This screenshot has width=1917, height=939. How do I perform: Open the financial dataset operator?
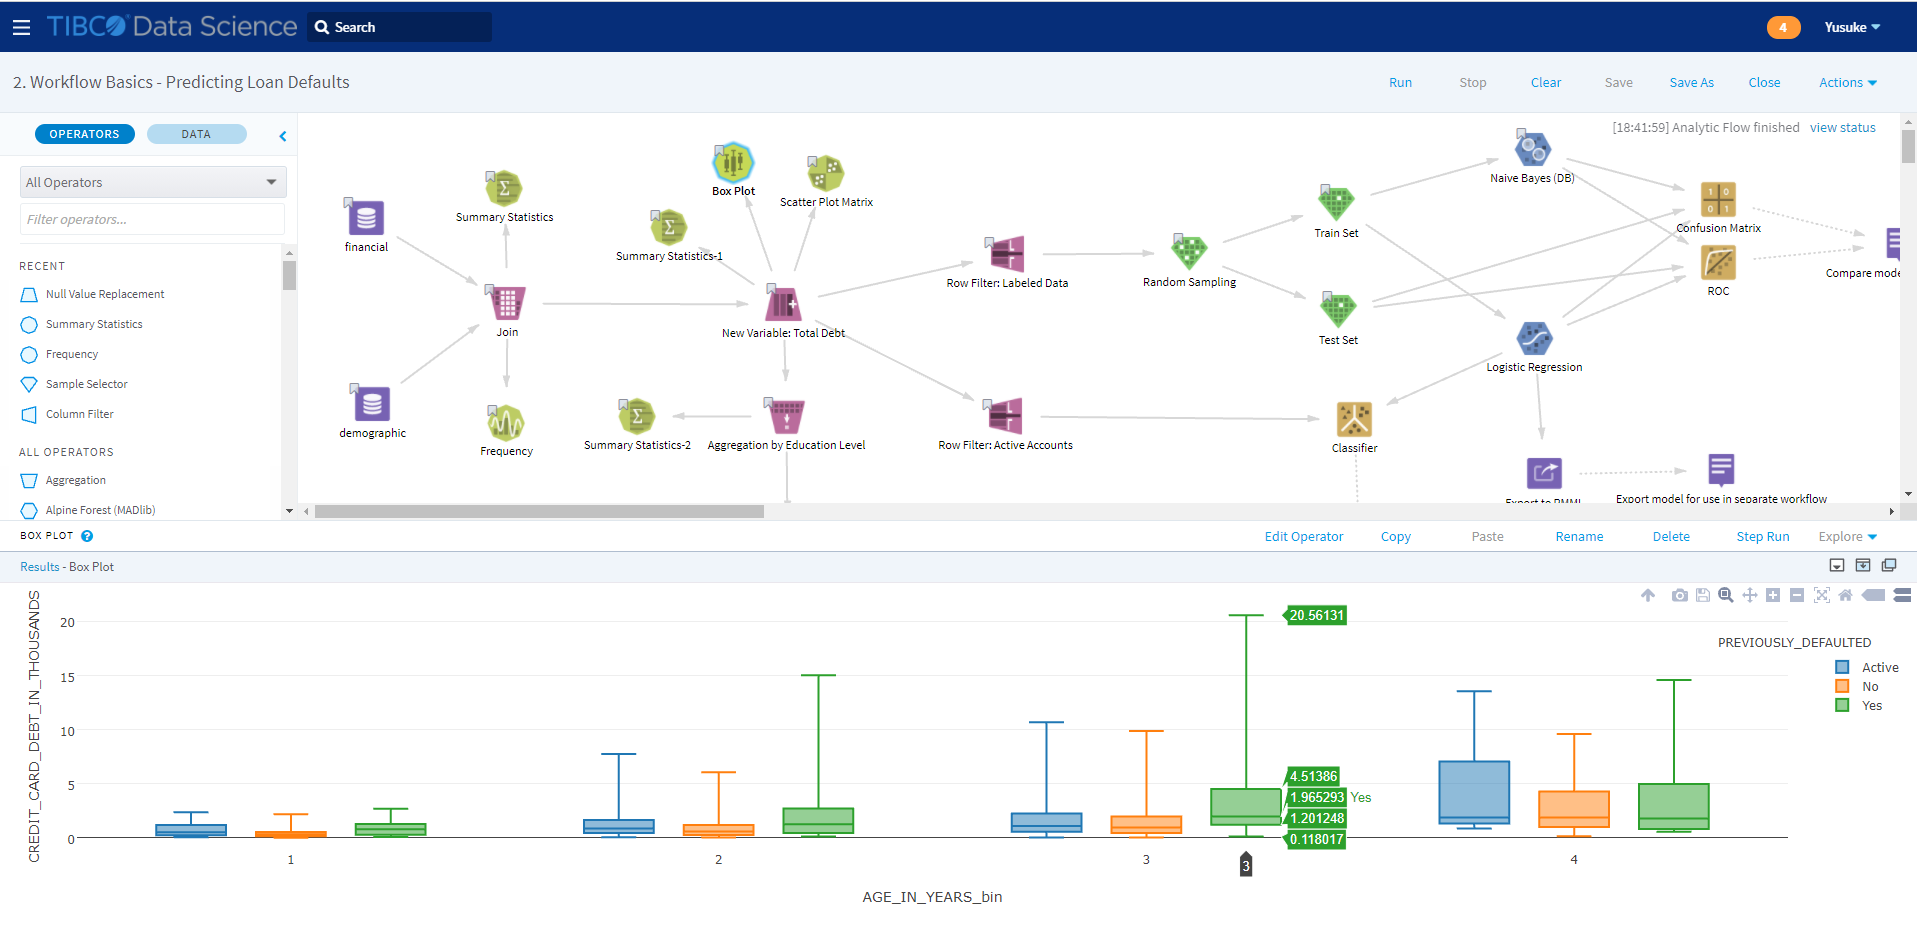[365, 217]
